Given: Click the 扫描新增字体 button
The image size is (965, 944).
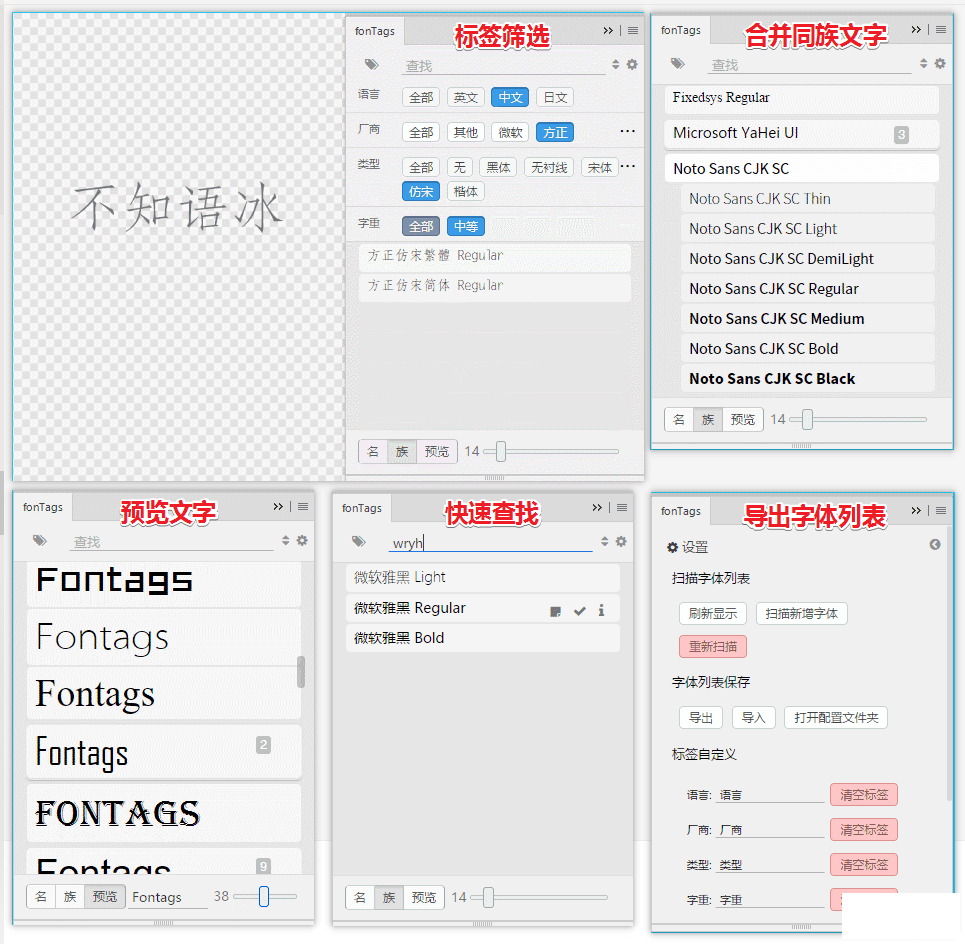Looking at the screenshot, I should tap(801, 614).
